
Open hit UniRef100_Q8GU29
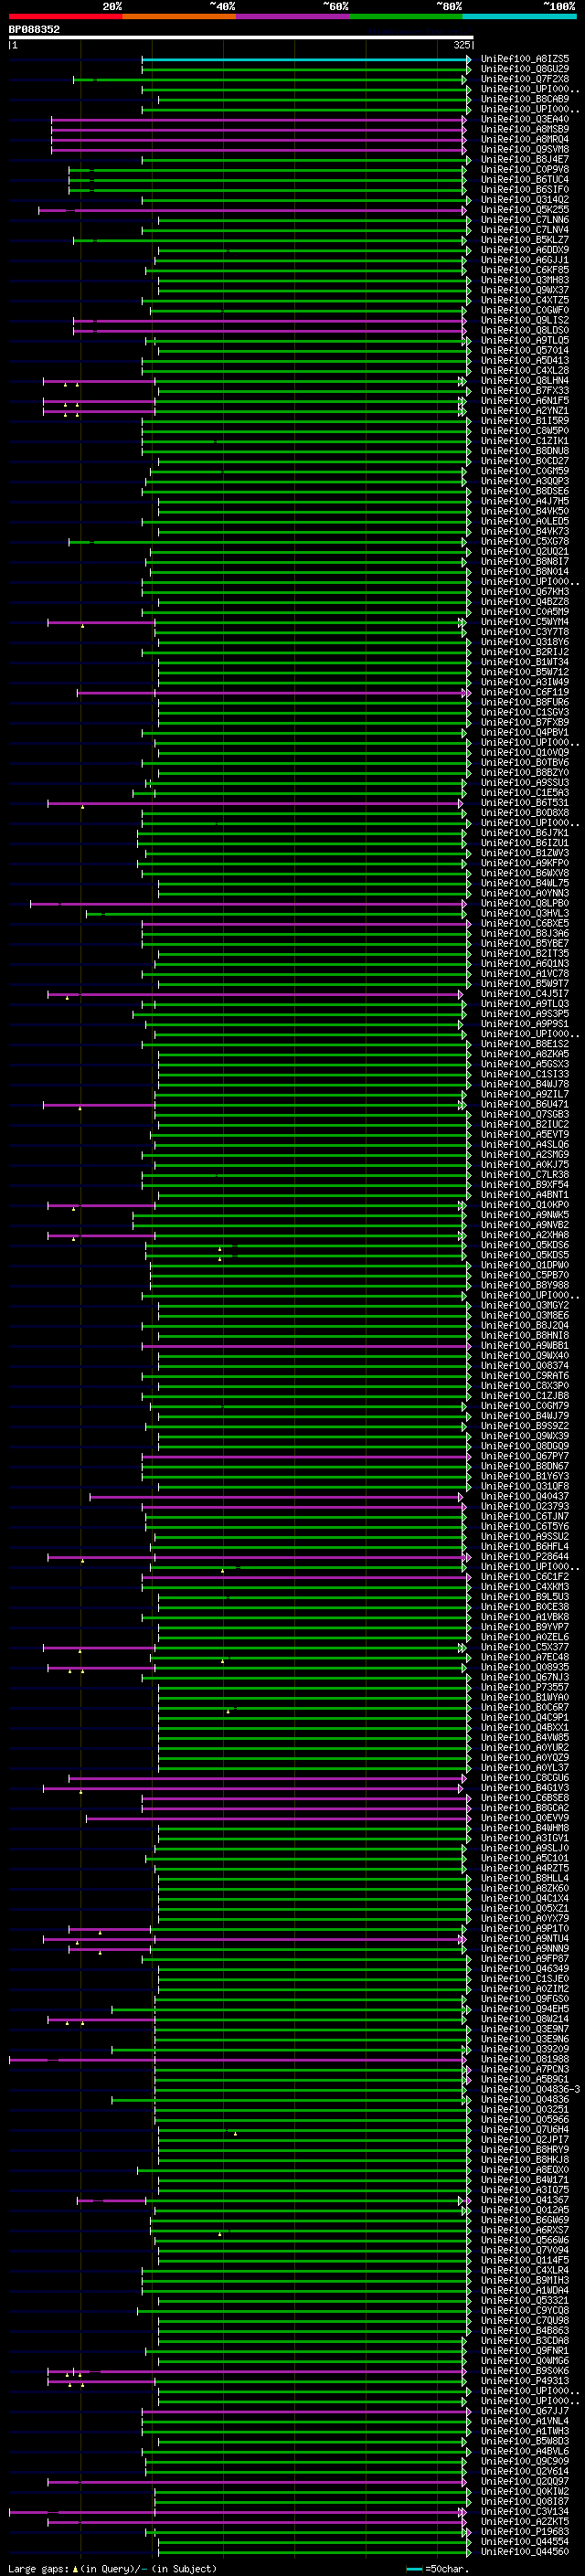(524, 69)
